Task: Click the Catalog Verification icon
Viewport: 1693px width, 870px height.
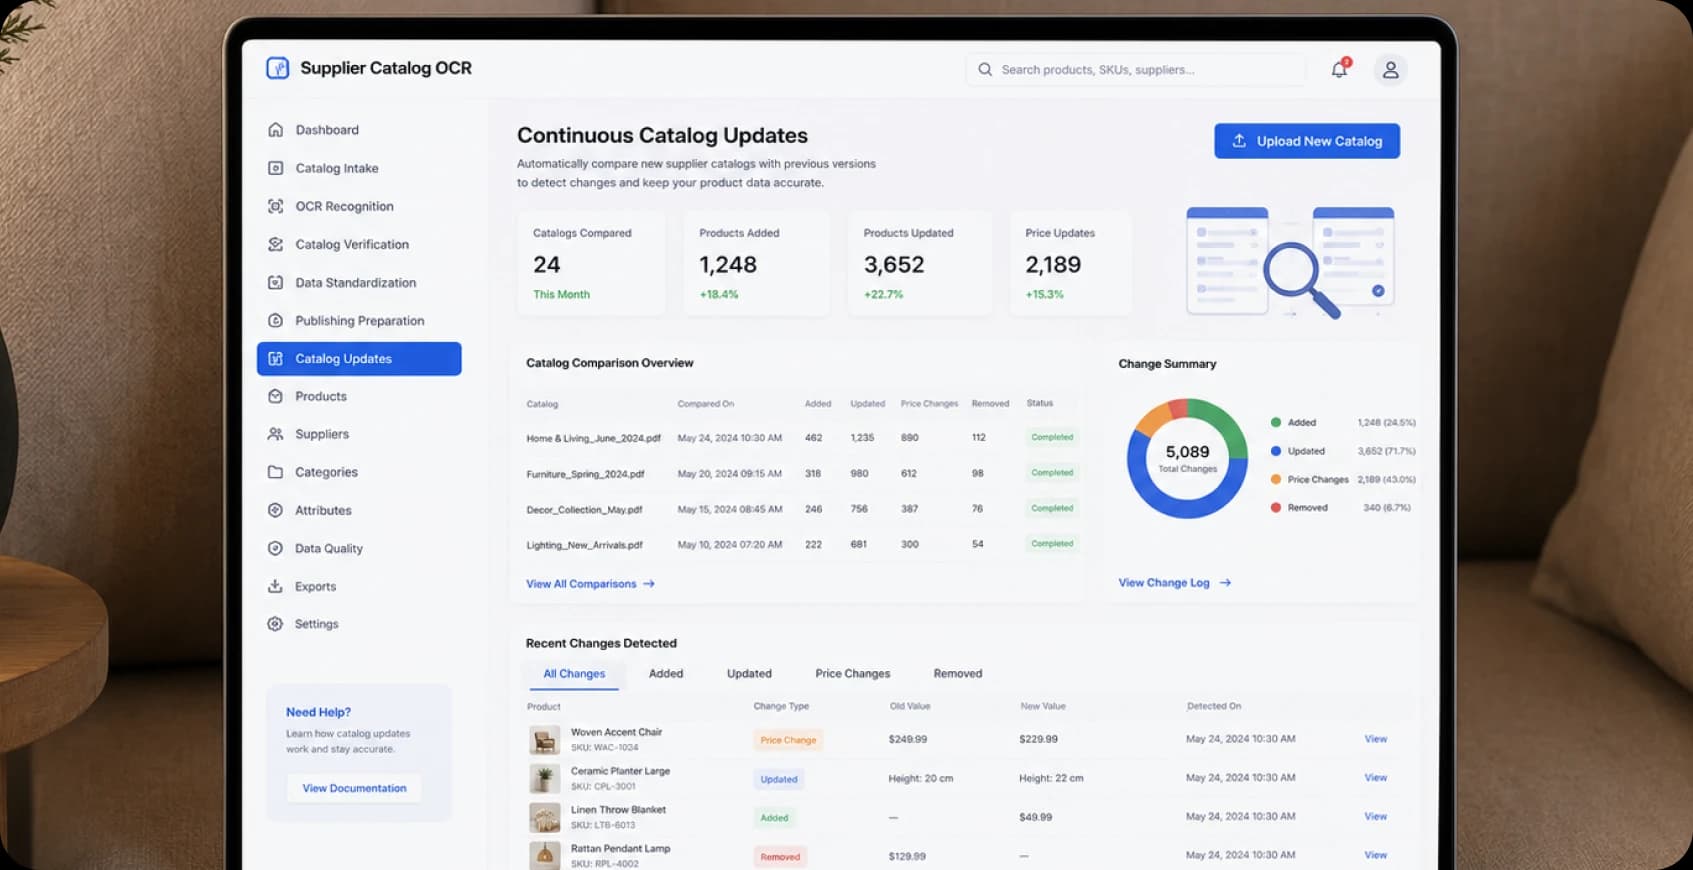Action: [275, 244]
